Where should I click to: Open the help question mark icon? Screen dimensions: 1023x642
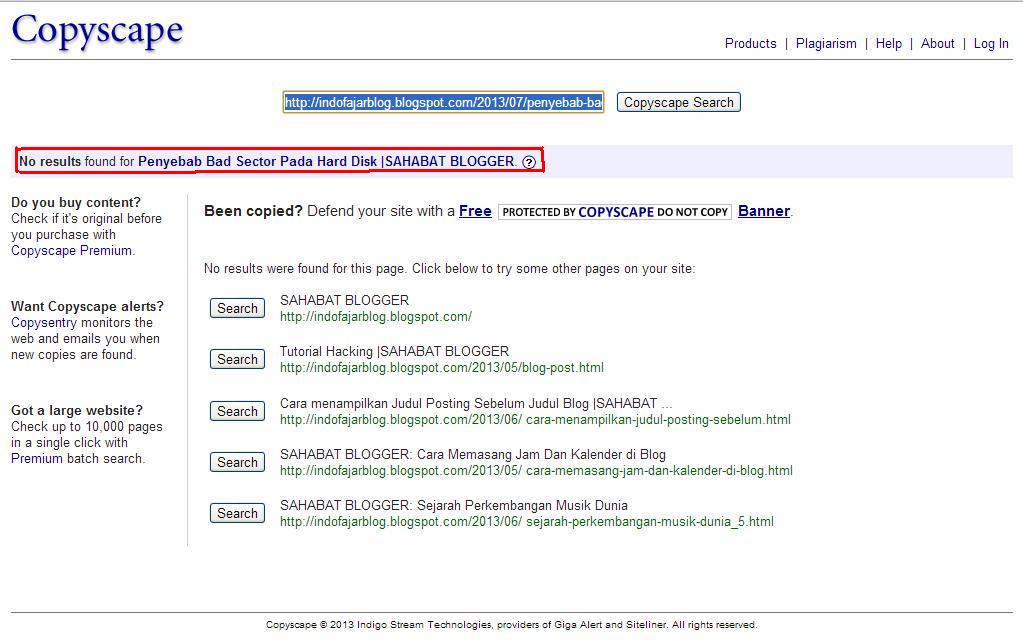pos(529,162)
